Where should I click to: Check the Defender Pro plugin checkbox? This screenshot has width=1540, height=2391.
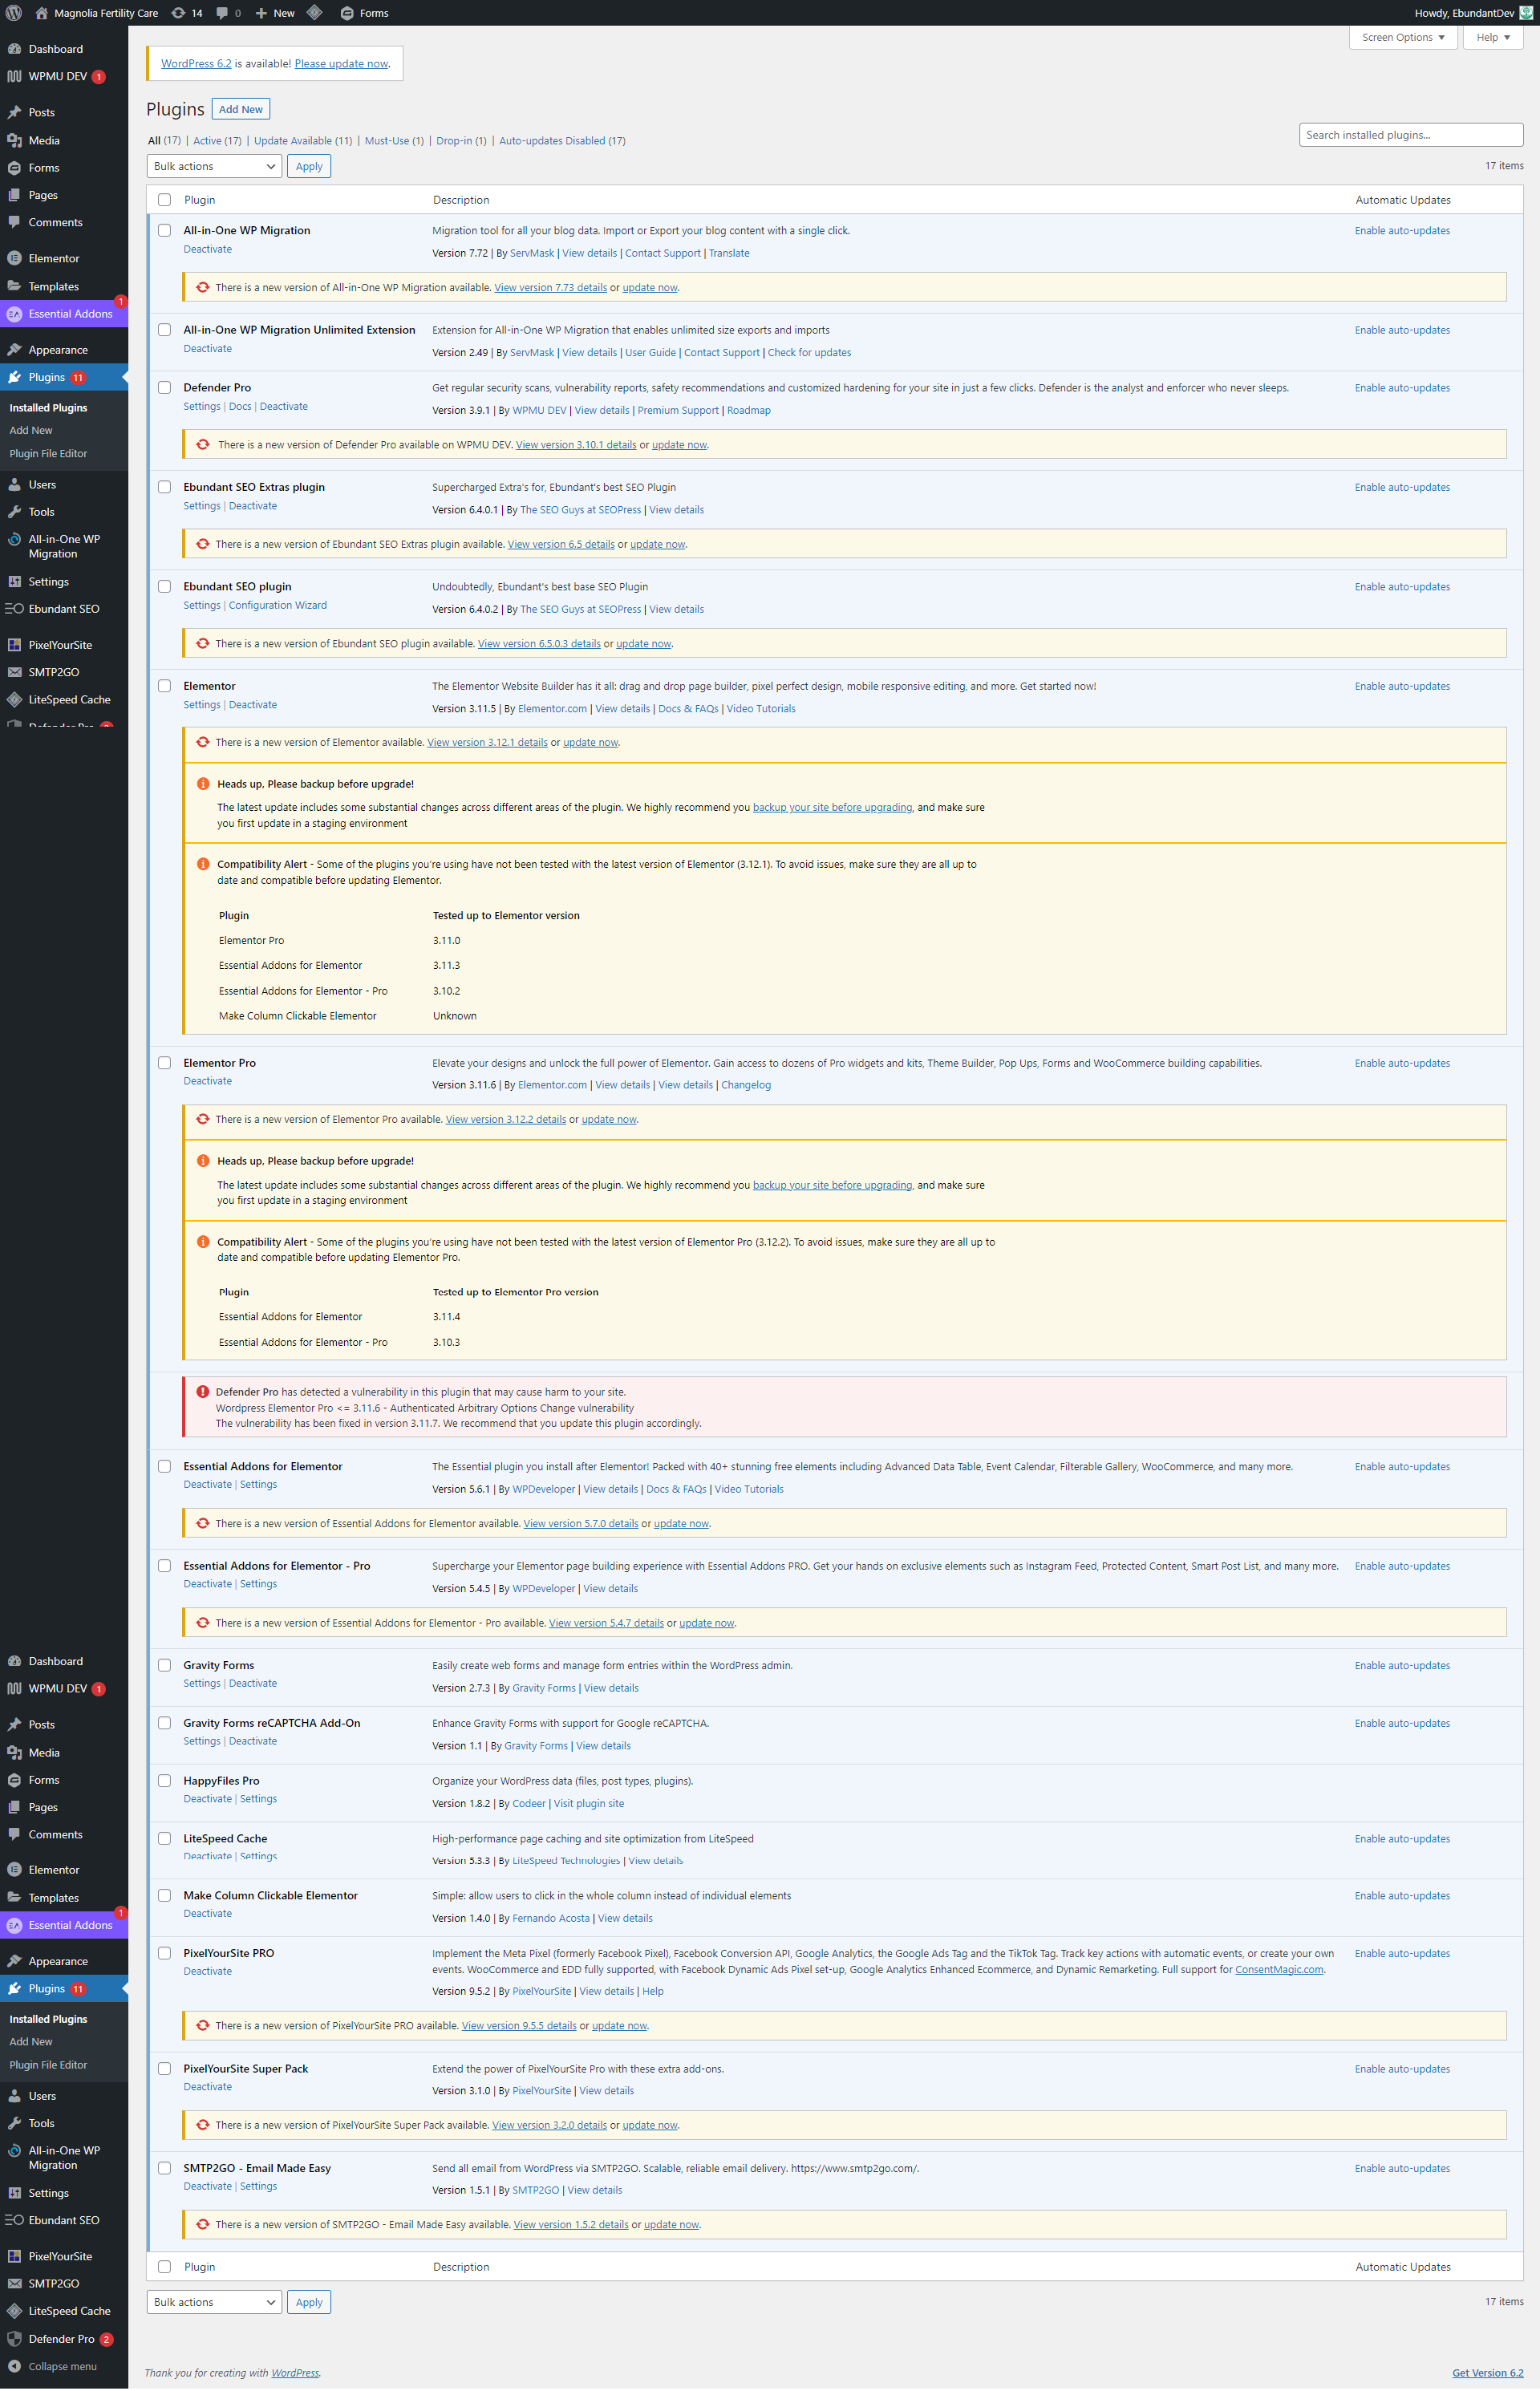tap(164, 388)
